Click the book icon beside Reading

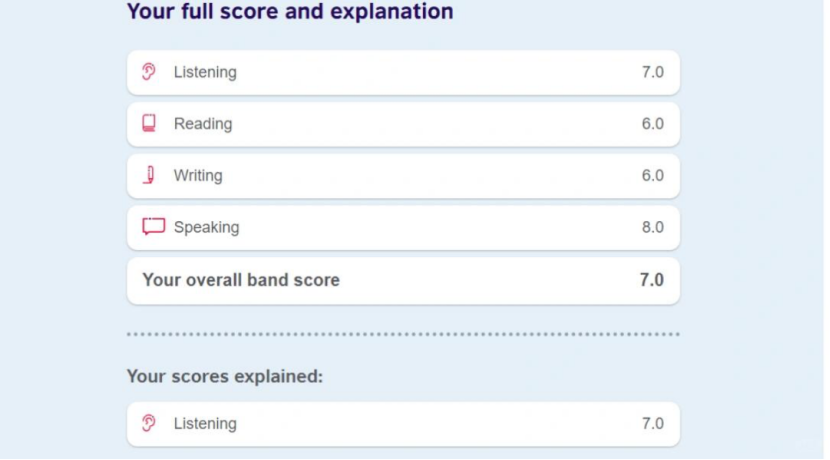tap(149, 124)
